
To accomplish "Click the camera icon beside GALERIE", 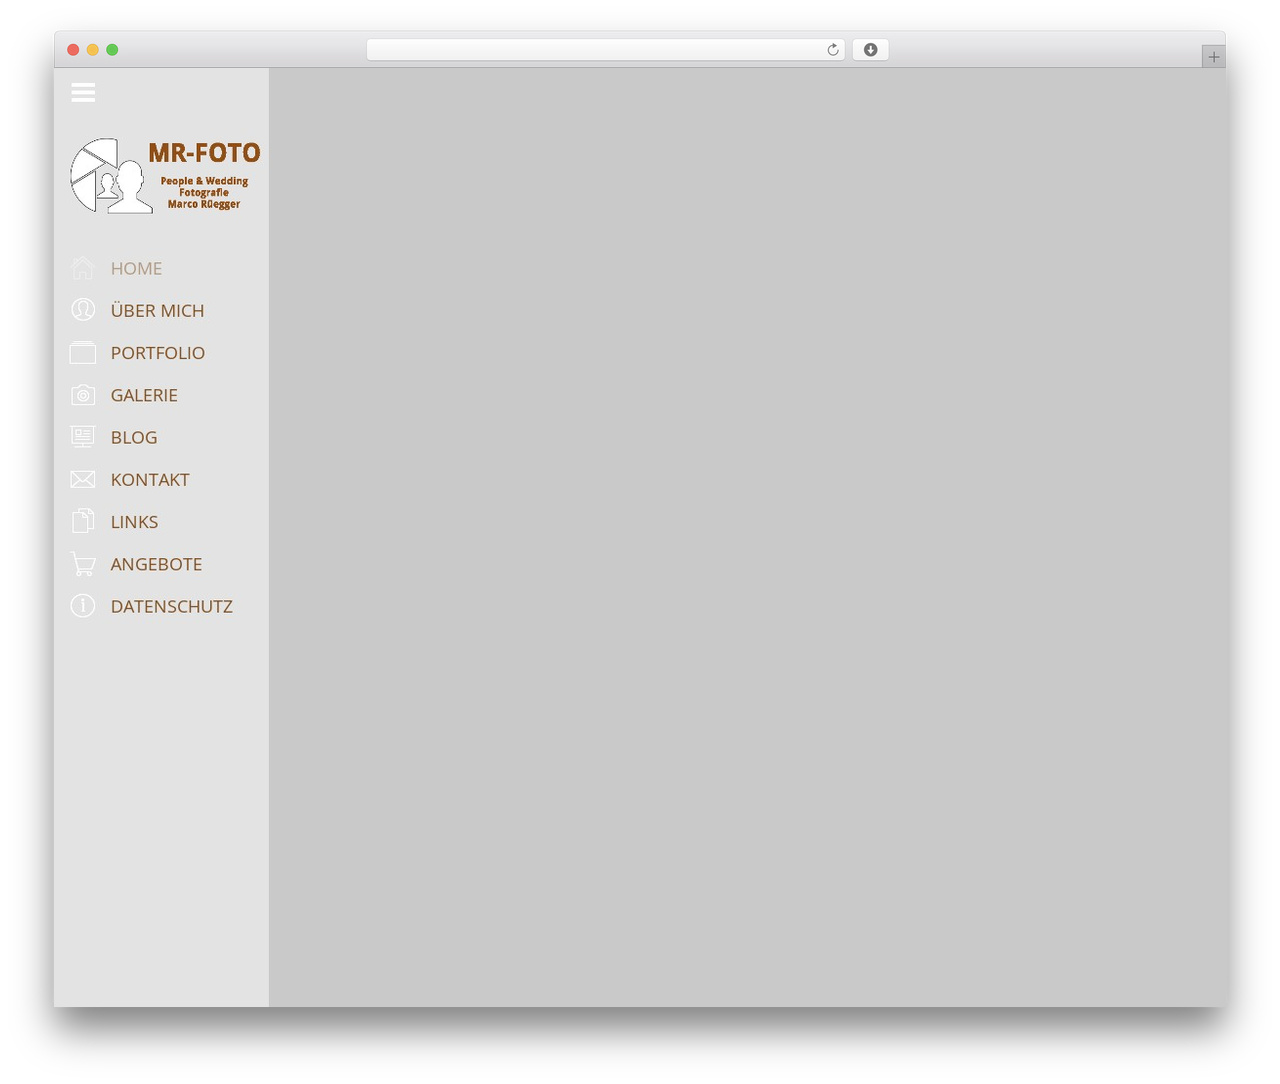I will (83, 395).
